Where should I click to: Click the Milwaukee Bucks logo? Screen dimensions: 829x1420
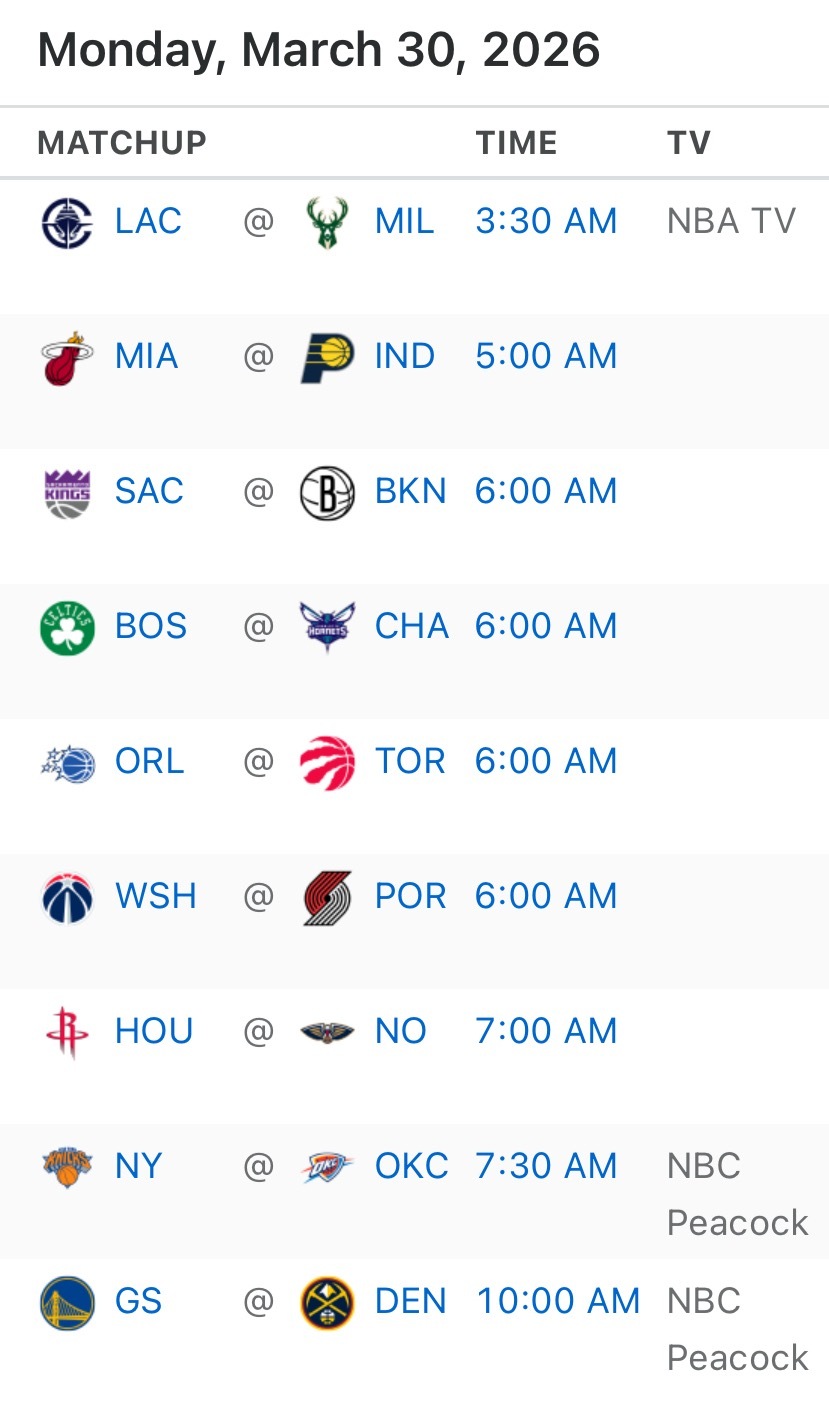(327, 222)
